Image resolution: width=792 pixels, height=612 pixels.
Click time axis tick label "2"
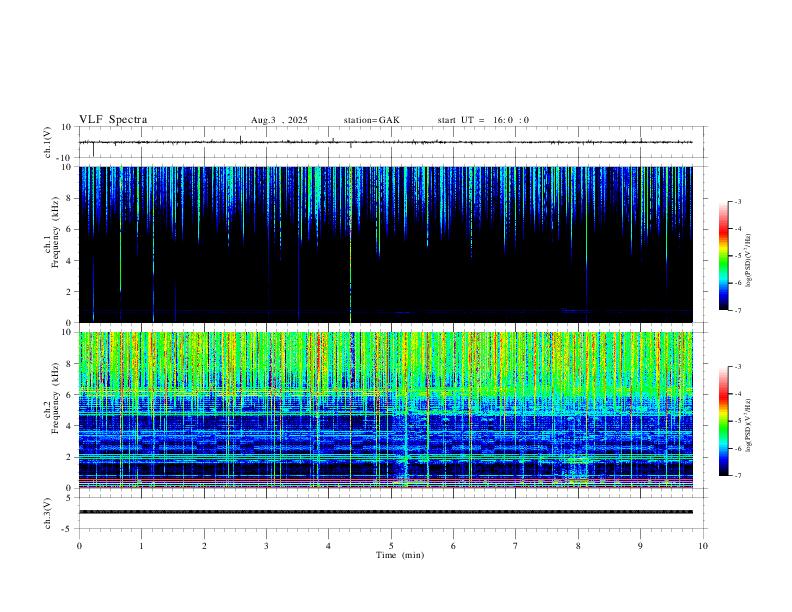click(204, 546)
